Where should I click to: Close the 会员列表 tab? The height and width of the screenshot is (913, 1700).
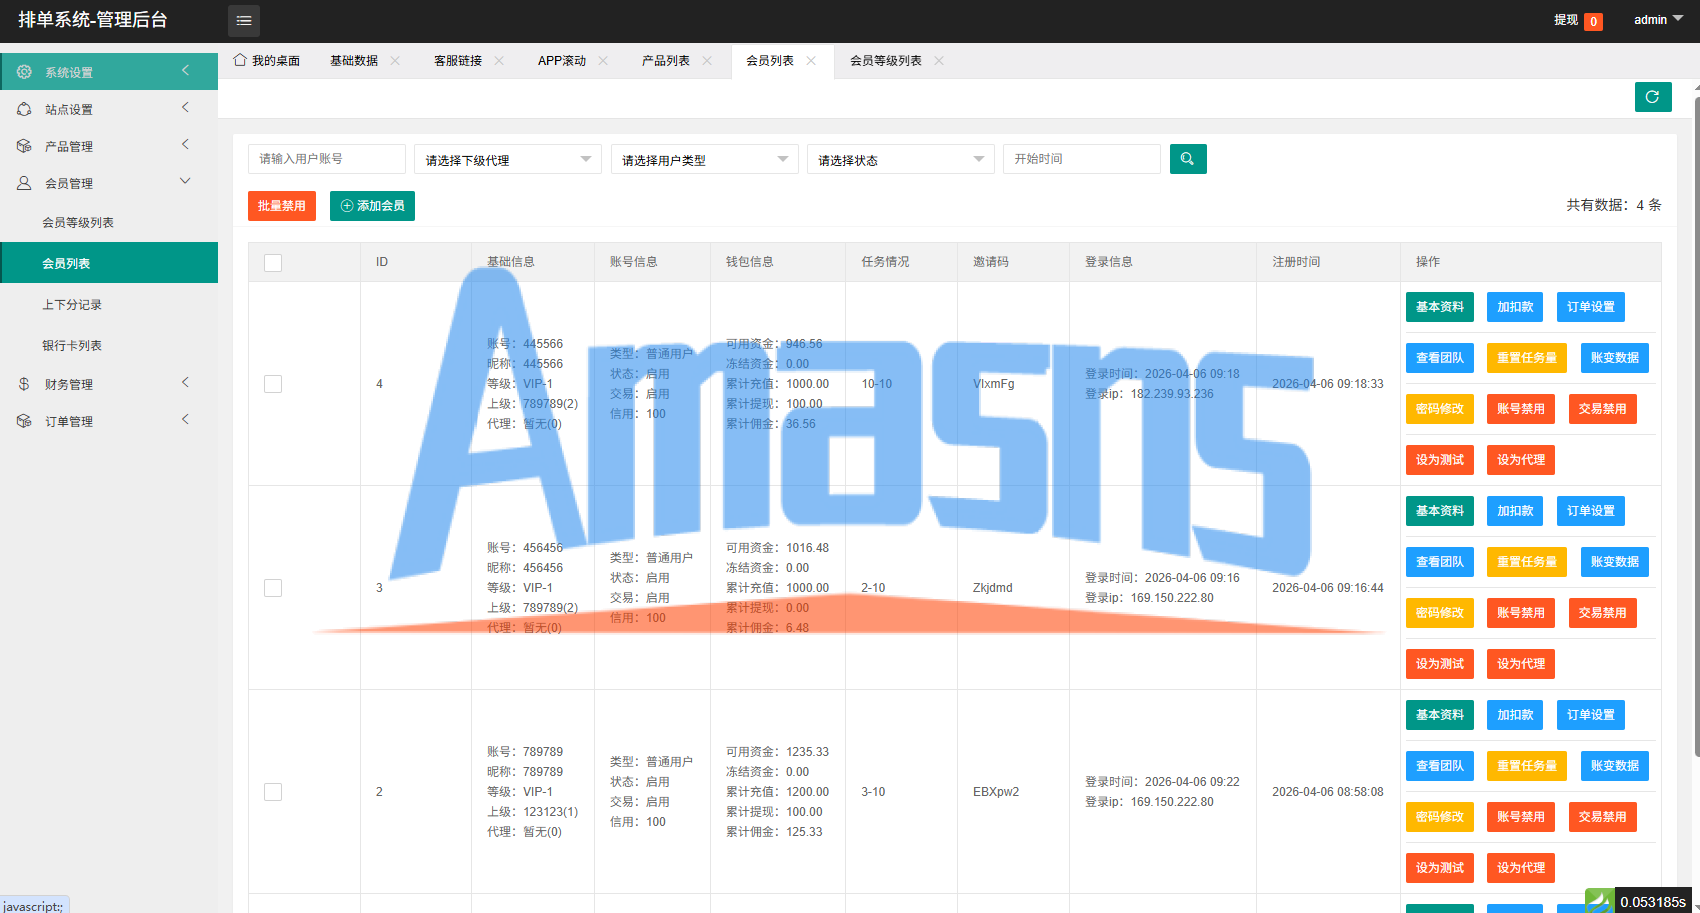pyautogui.click(x=811, y=61)
